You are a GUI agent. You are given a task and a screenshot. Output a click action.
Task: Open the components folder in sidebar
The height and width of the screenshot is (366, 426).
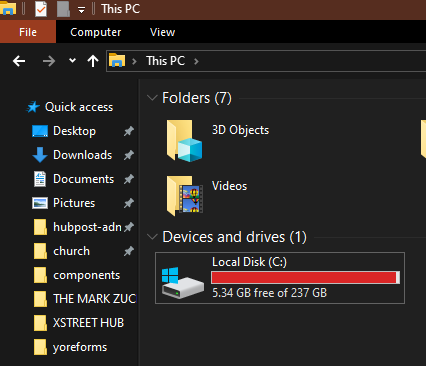click(x=87, y=275)
